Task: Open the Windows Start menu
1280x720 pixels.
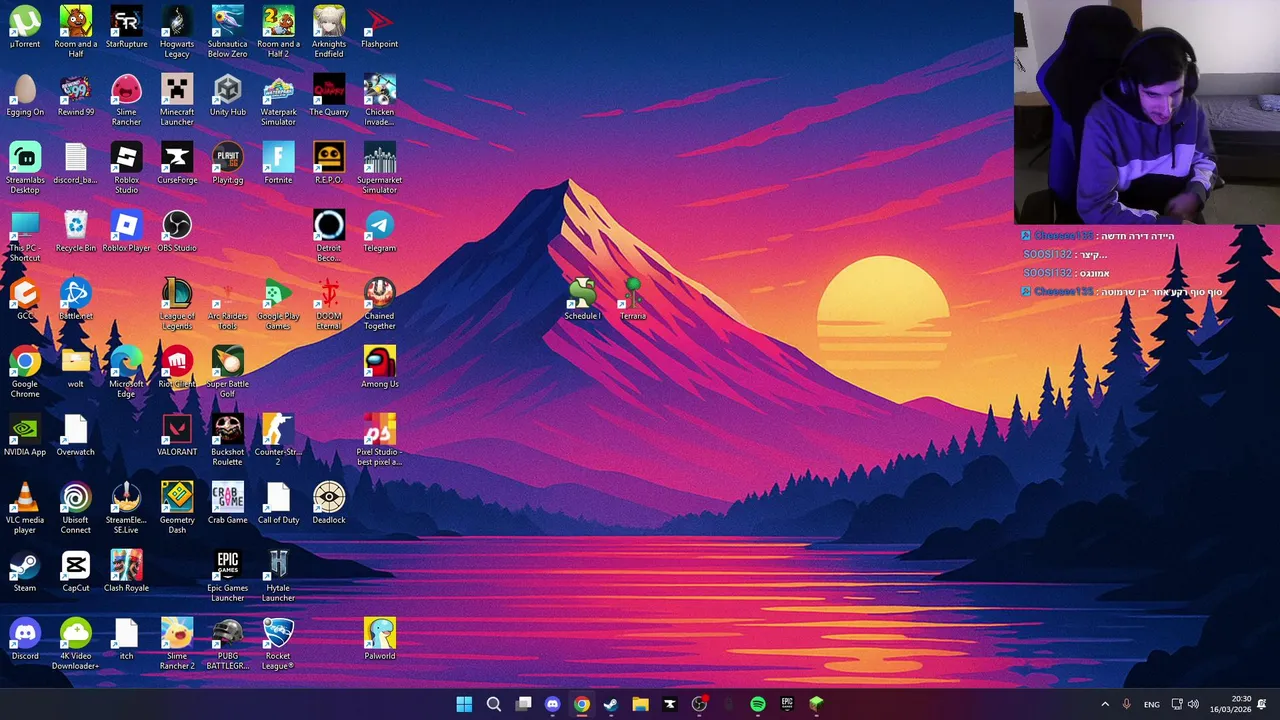Action: (x=464, y=704)
